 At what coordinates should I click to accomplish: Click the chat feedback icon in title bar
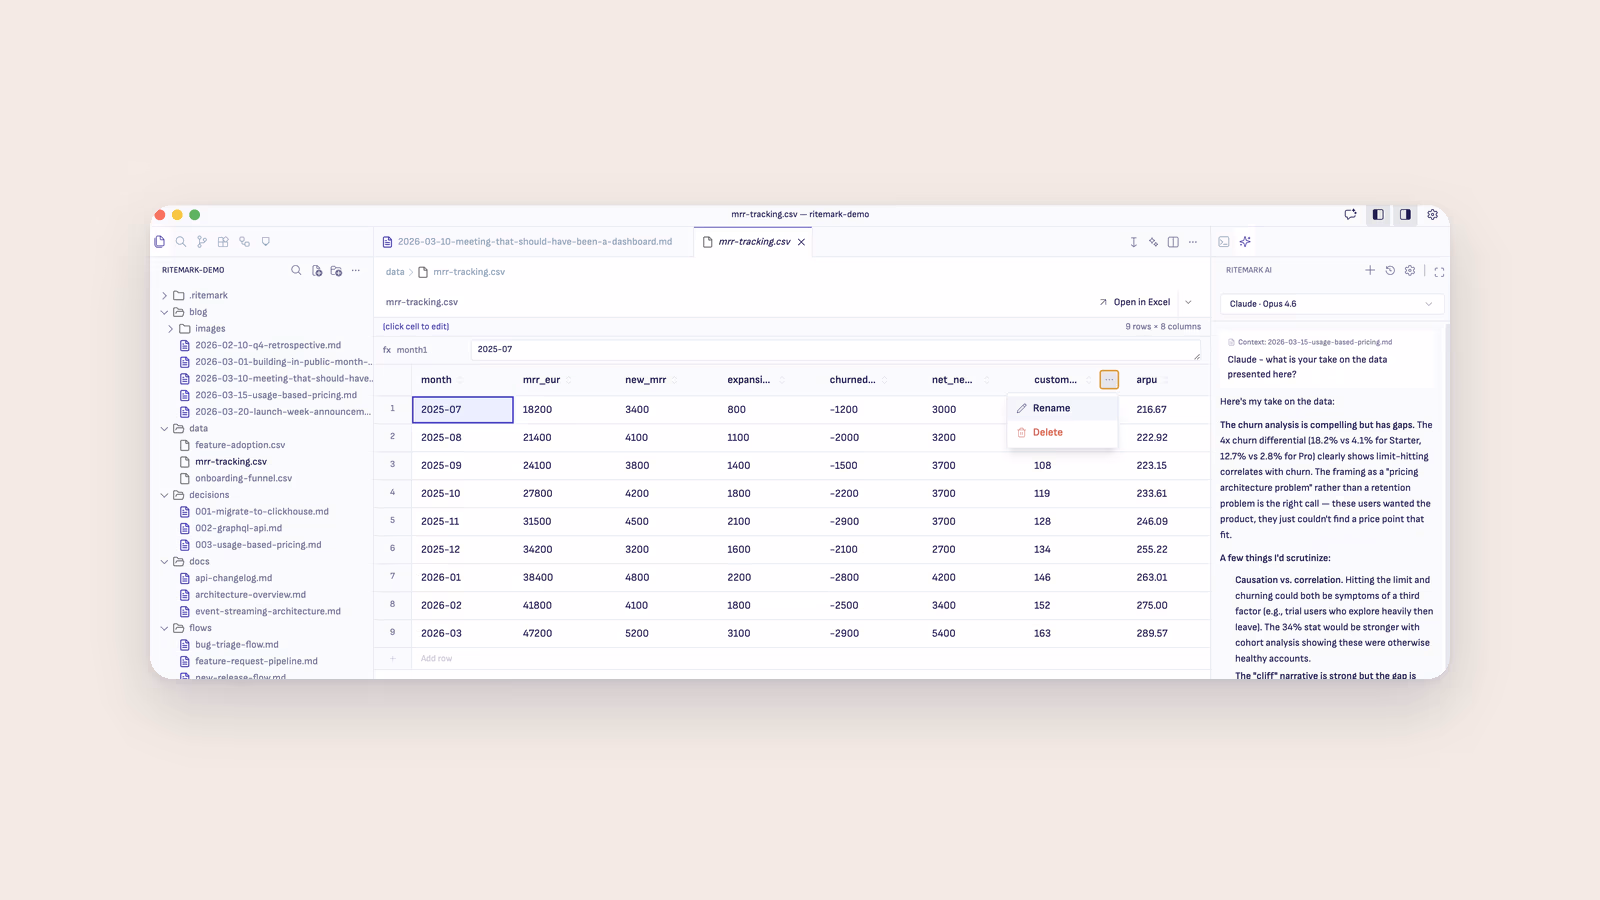1350,214
